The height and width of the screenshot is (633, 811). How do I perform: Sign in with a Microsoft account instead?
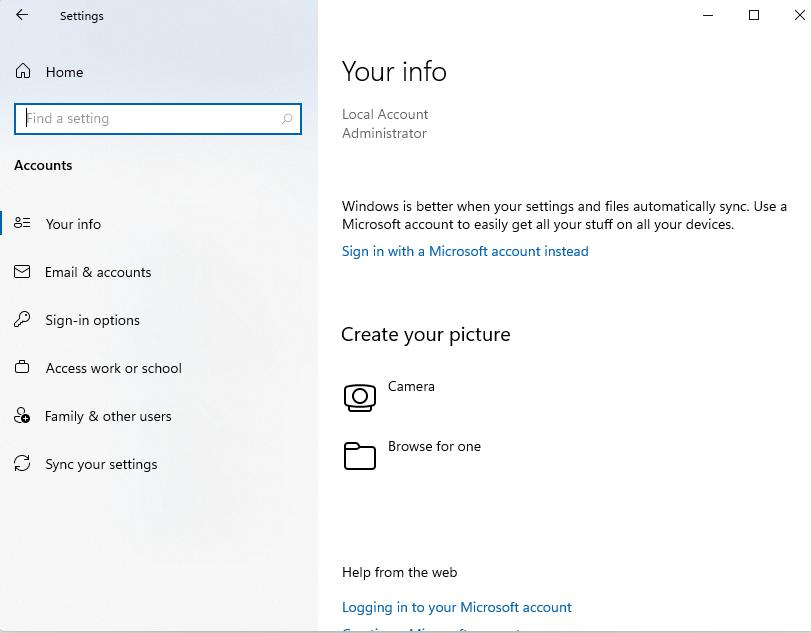click(465, 251)
